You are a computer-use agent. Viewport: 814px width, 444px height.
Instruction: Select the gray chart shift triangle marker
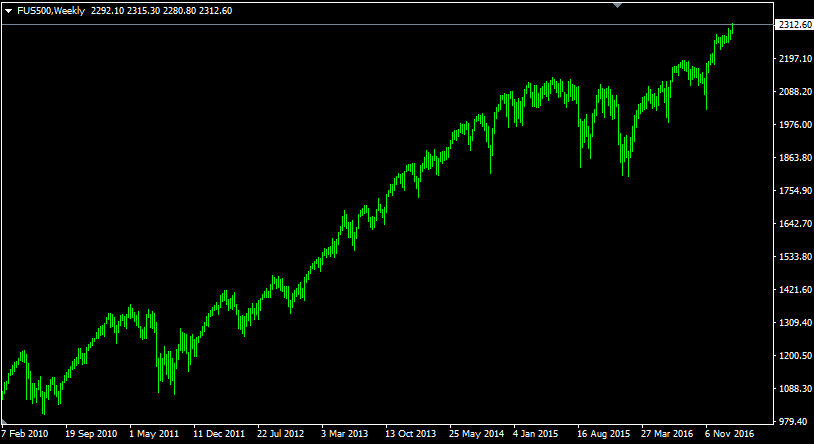[x=617, y=5]
